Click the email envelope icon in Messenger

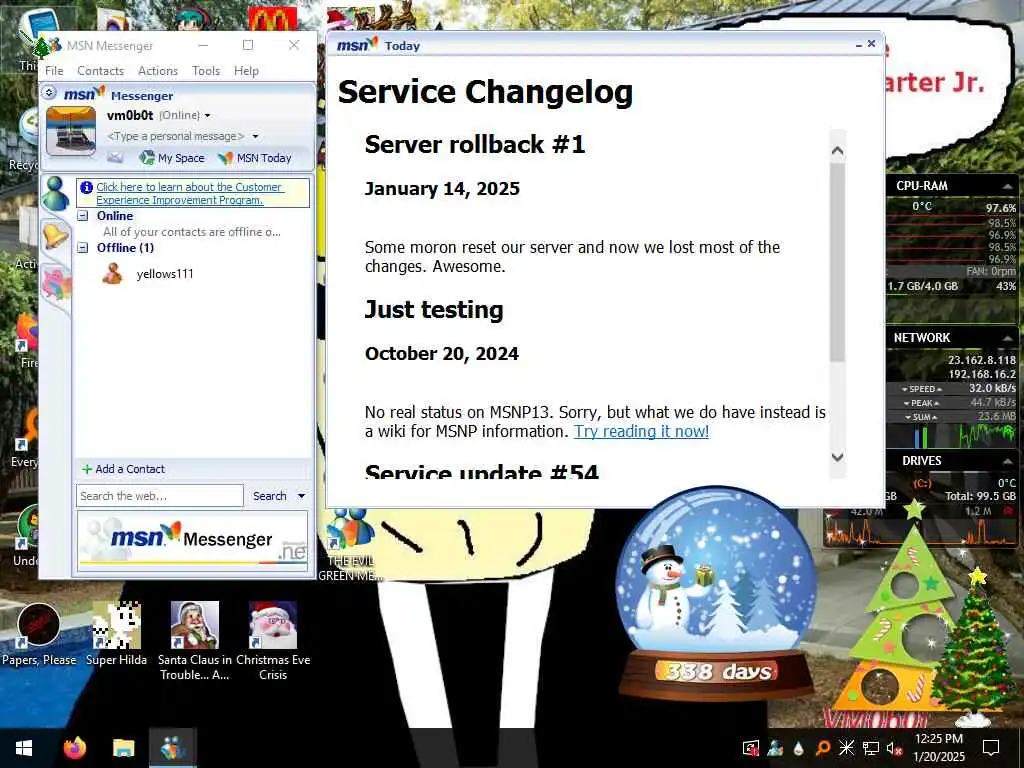[115, 157]
